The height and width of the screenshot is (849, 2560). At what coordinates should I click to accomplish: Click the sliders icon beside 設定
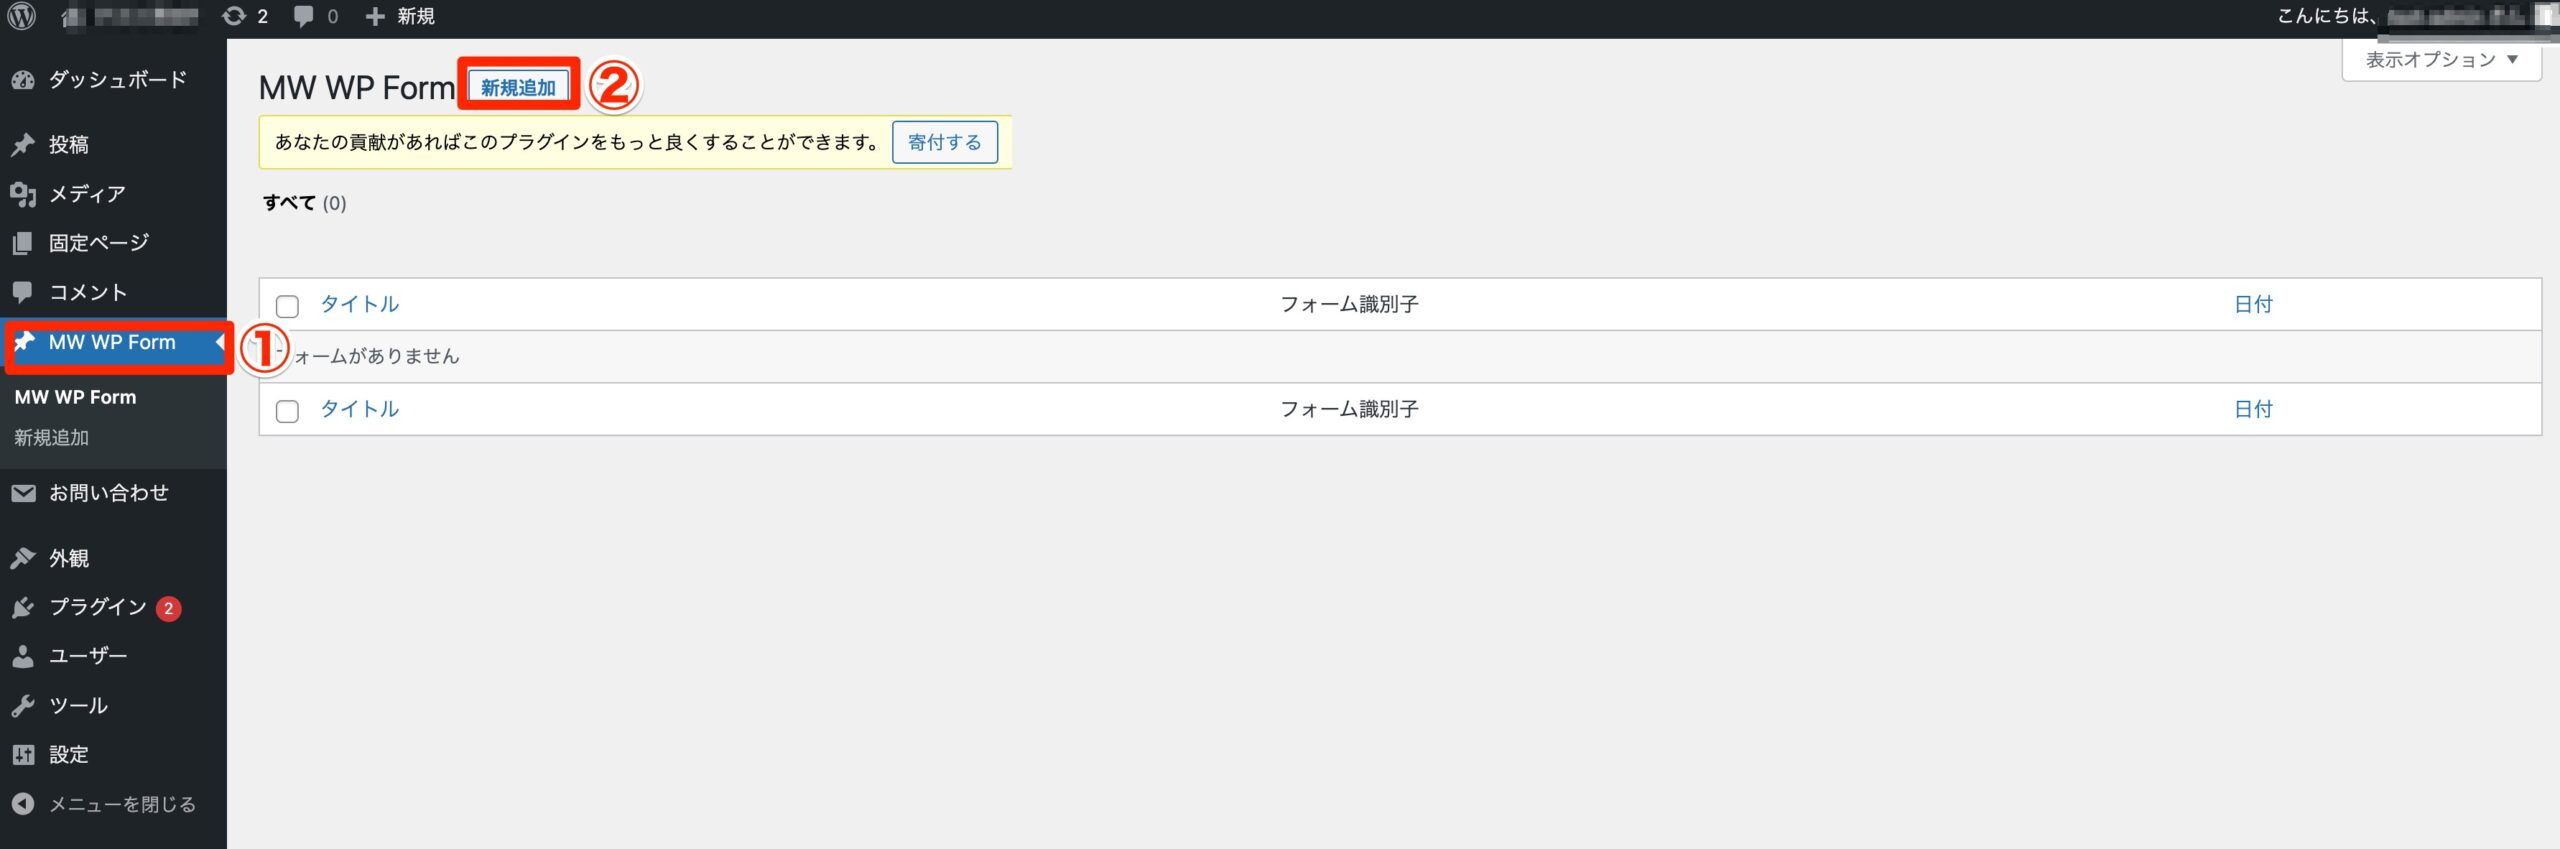pyautogui.click(x=23, y=755)
